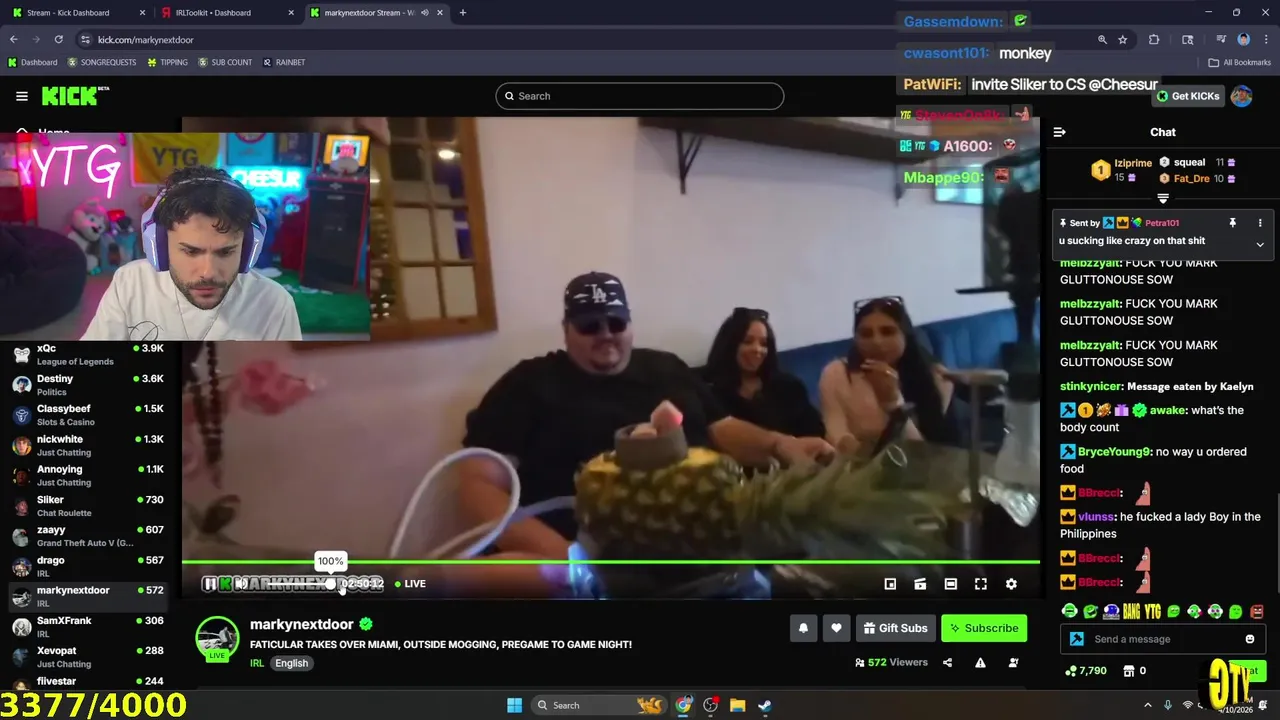
Task: Share the stream via share icon
Action: click(x=947, y=662)
